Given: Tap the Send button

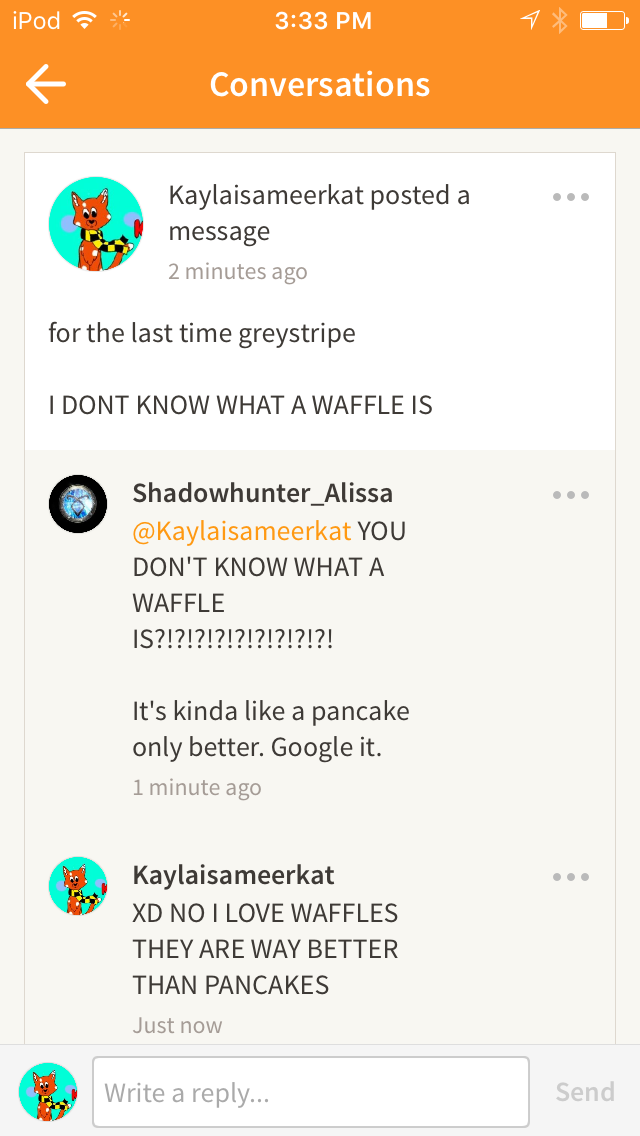Looking at the screenshot, I should click(x=585, y=1092).
